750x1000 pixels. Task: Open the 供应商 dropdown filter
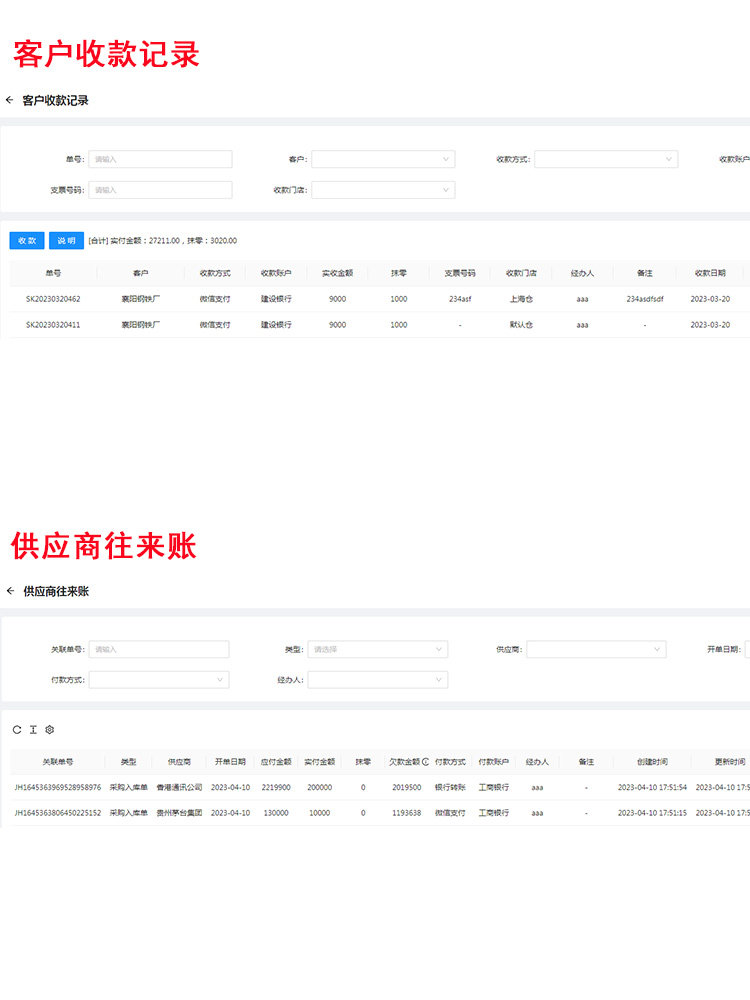click(596, 649)
